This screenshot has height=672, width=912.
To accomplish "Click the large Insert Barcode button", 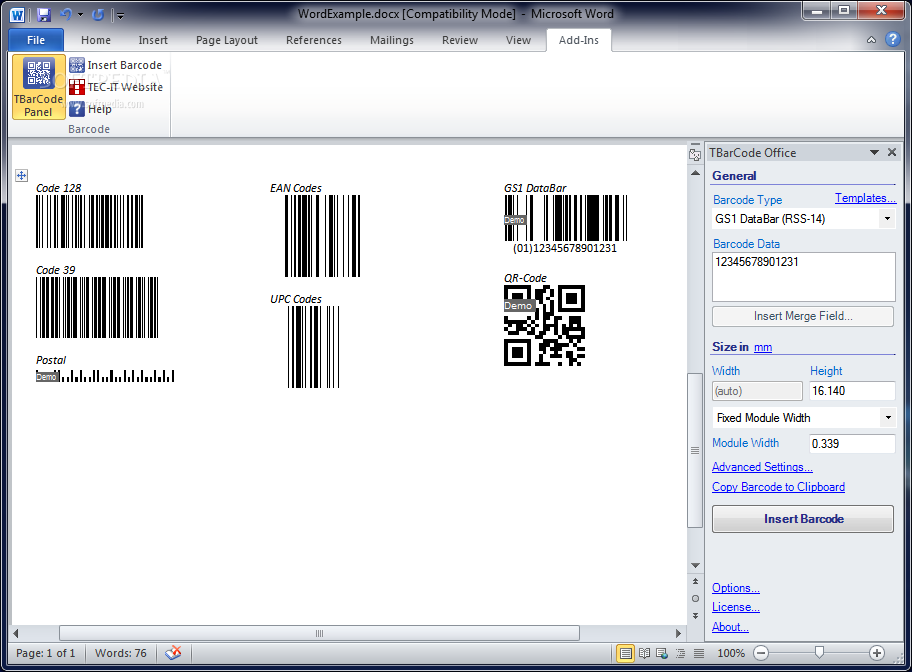I will [x=803, y=519].
